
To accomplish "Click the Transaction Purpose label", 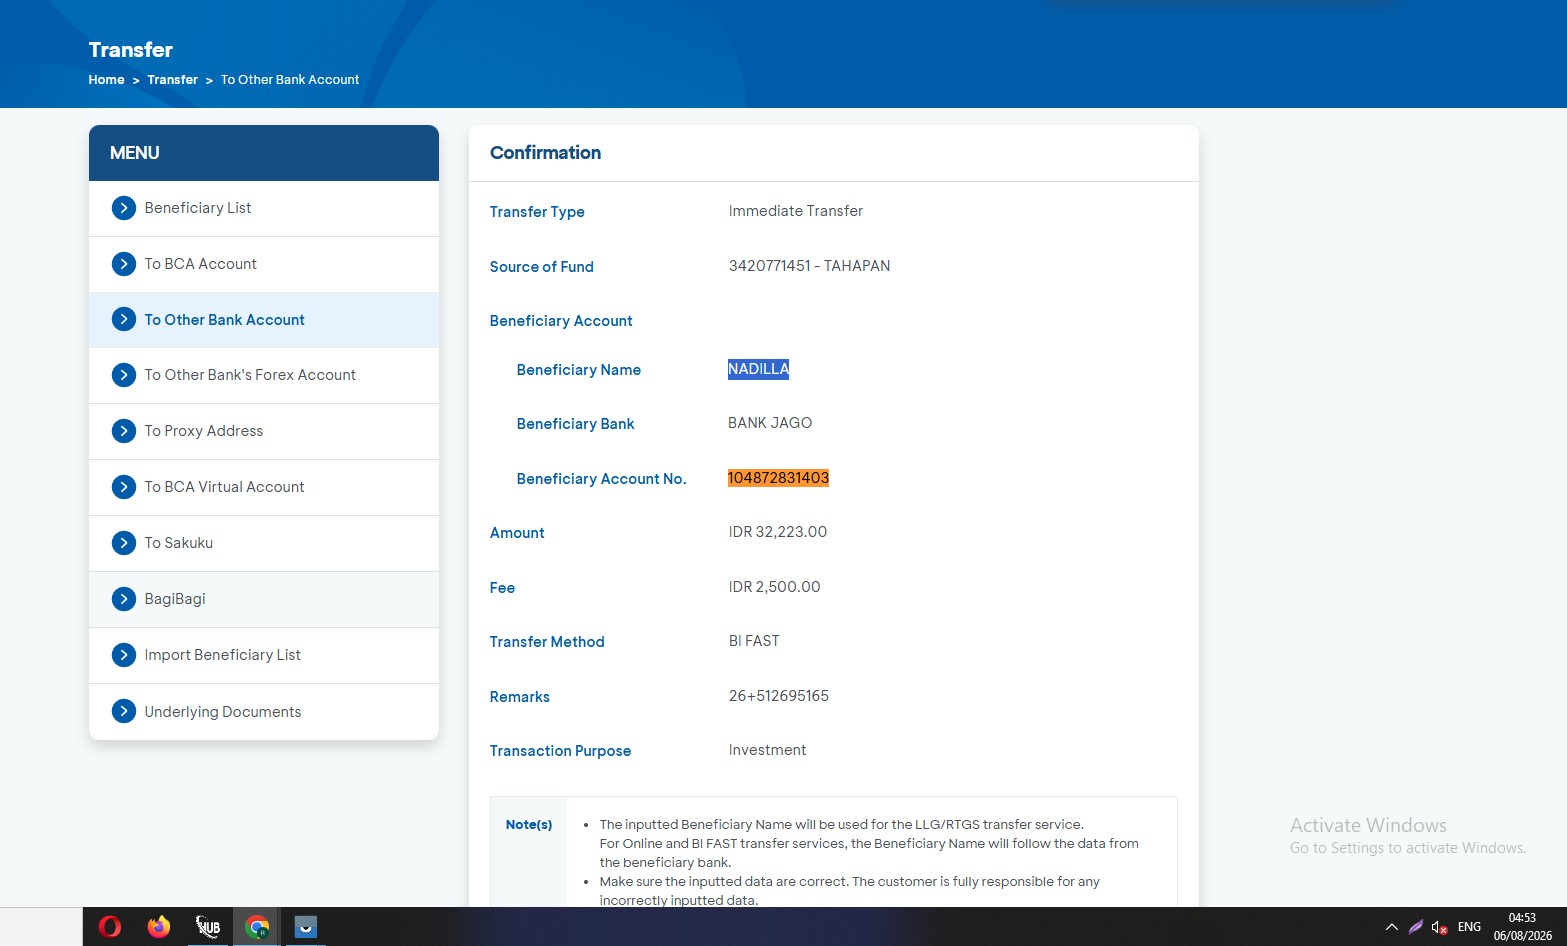I will pos(560,751).
